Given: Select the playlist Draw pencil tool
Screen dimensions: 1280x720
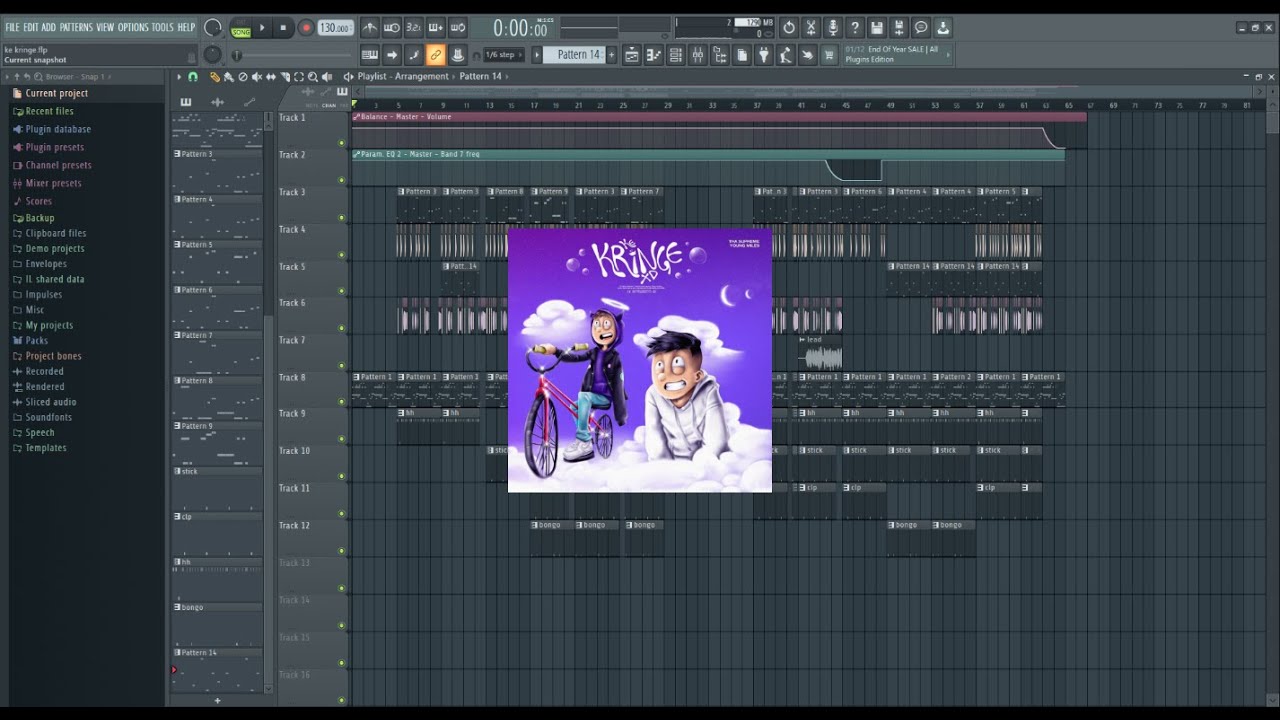Looking at the screenshot, I should (215, 77).
